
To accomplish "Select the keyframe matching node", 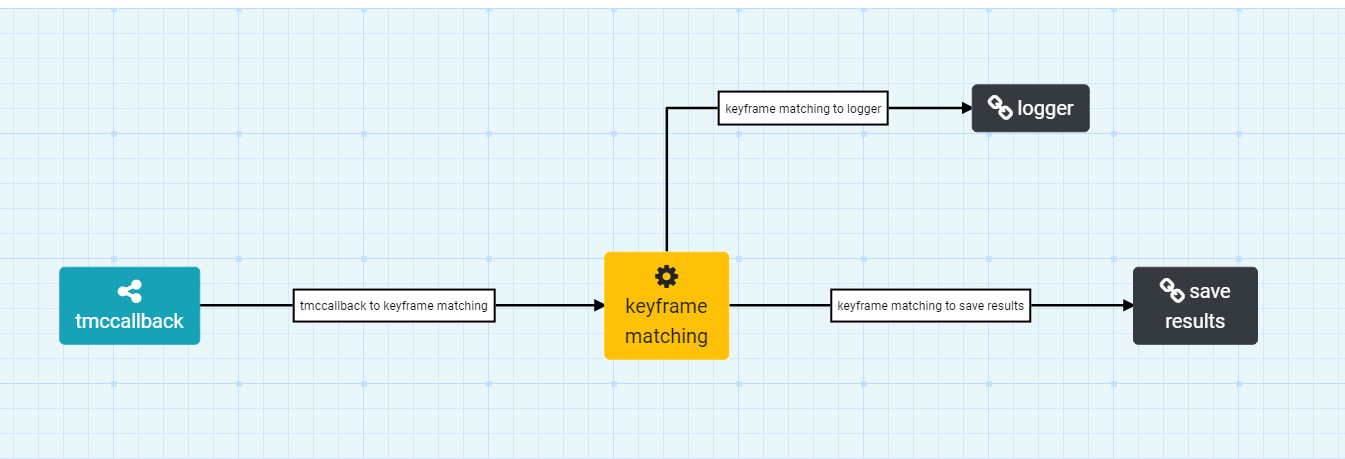I will (666, 306).
